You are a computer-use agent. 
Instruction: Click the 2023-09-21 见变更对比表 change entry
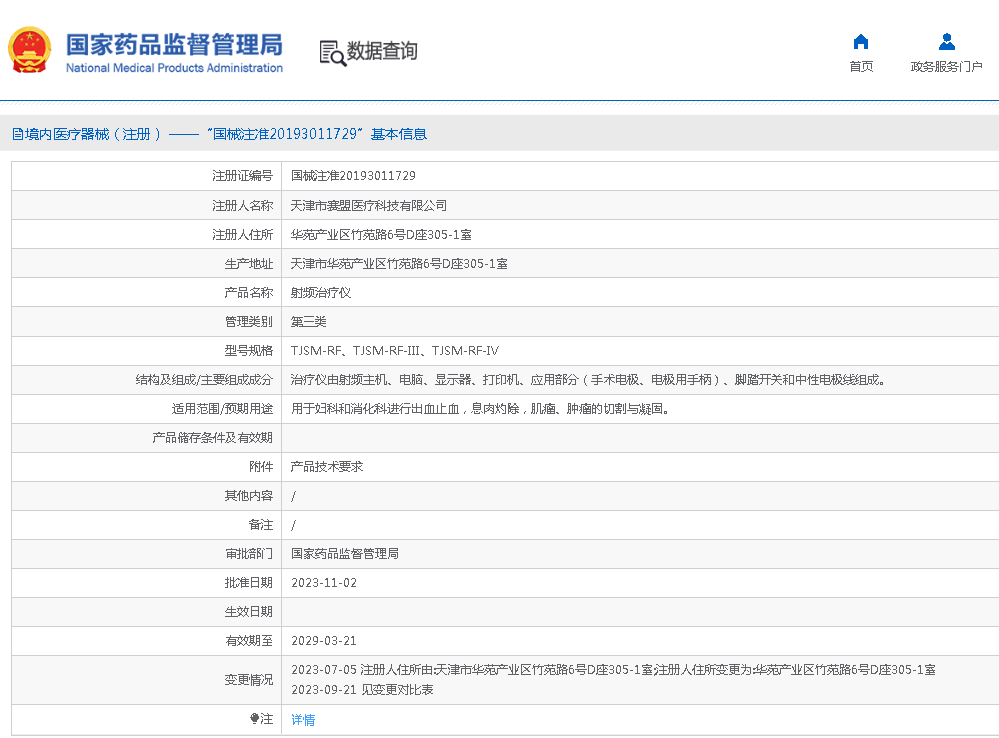click(x=362, y=690)
